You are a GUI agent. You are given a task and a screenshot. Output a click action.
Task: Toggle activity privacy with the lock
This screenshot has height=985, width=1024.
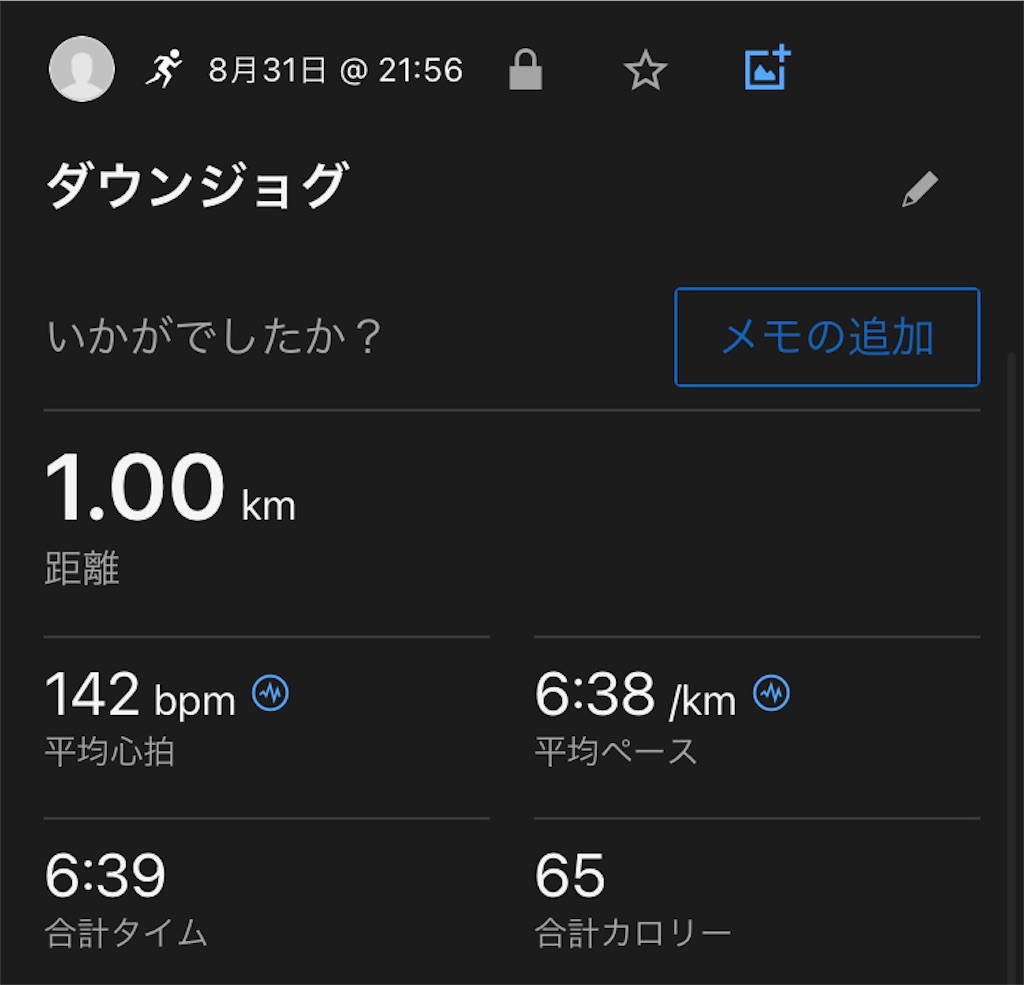tap(527, 70)
